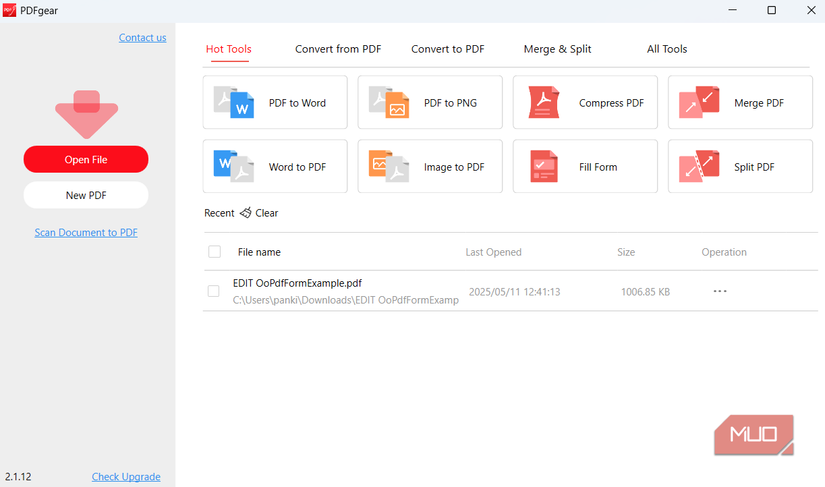The image size is (825, 487).
Task: Show the All Tools tab
Action: 667,49
